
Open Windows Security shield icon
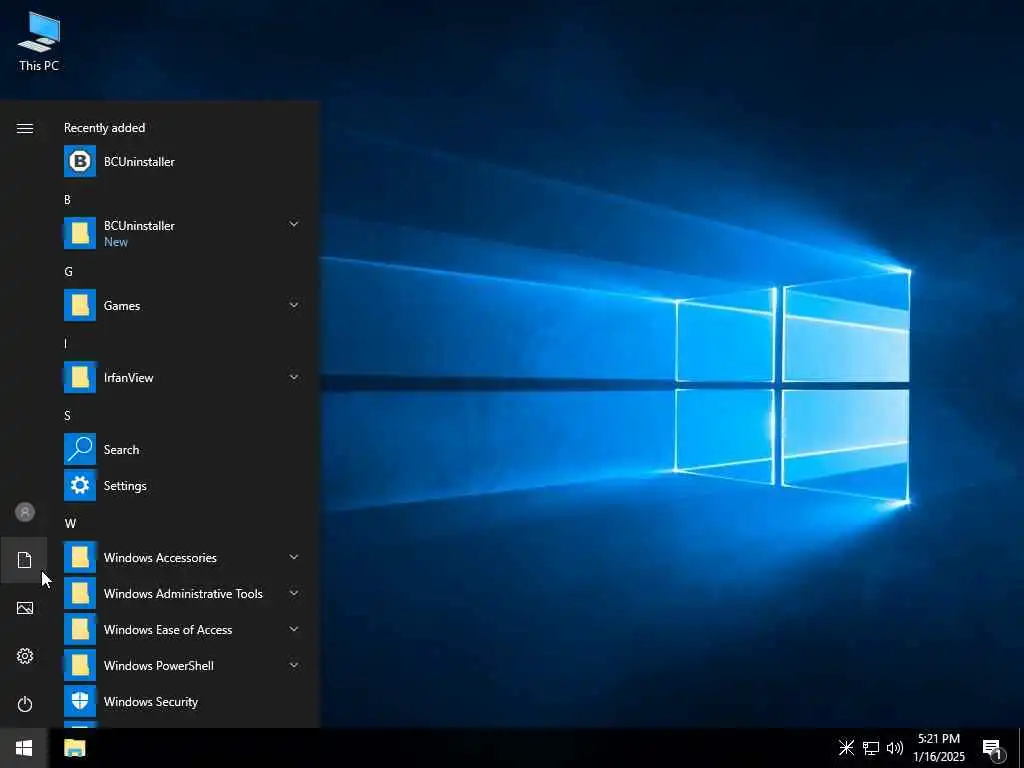click(x=80, y=701)
